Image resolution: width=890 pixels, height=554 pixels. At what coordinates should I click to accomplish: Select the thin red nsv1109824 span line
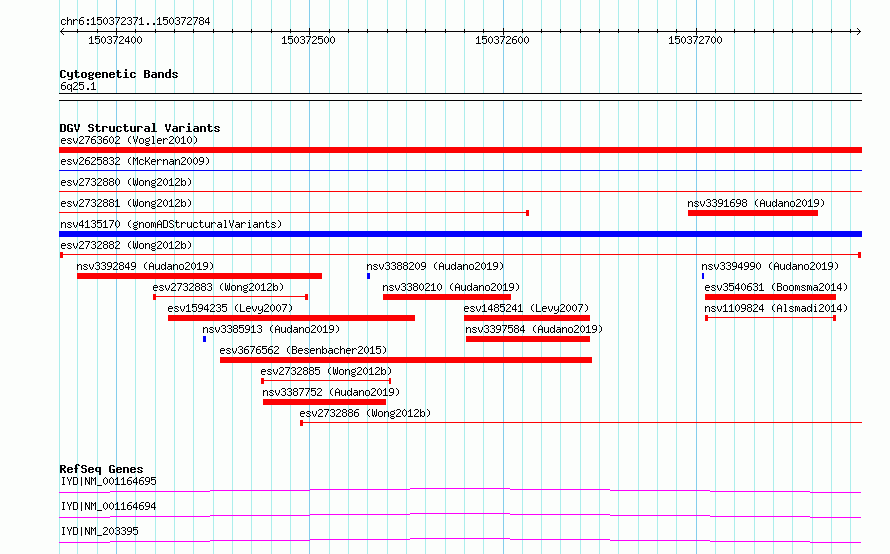[x=770, y=318]
